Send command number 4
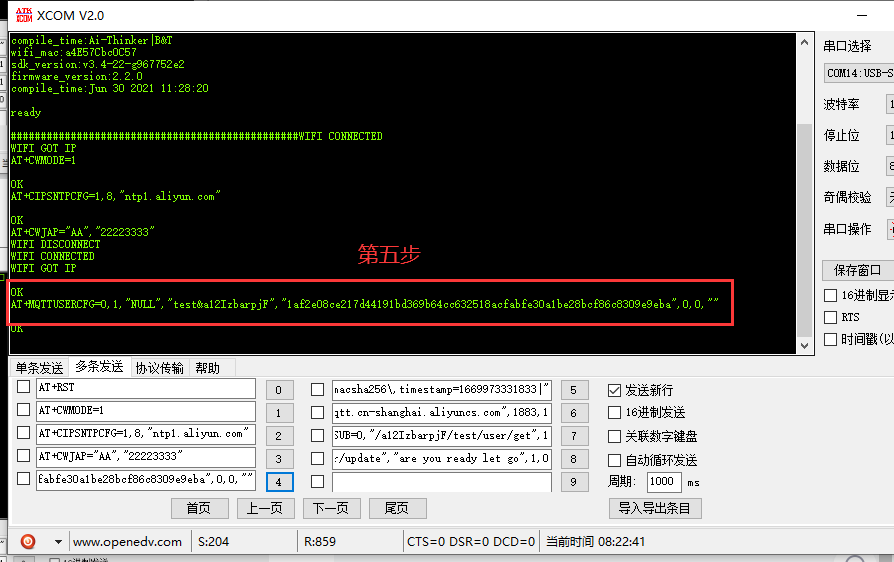 coord(279,482)
